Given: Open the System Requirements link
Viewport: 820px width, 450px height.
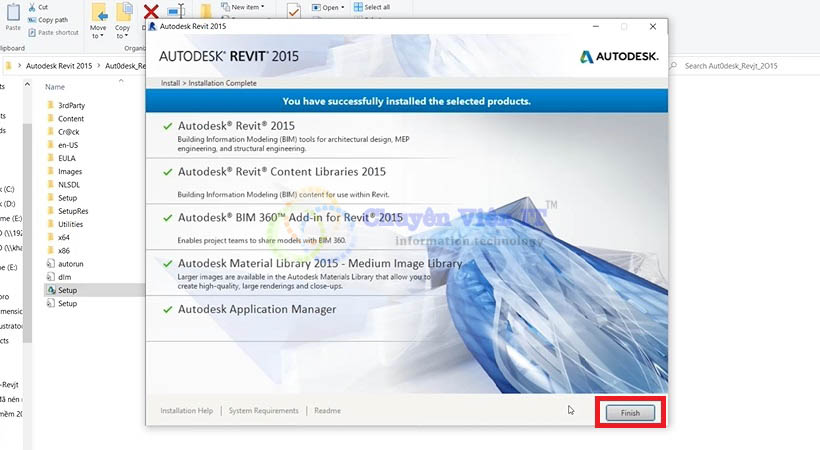Looking at the screenshot, I should pos(264,411).
